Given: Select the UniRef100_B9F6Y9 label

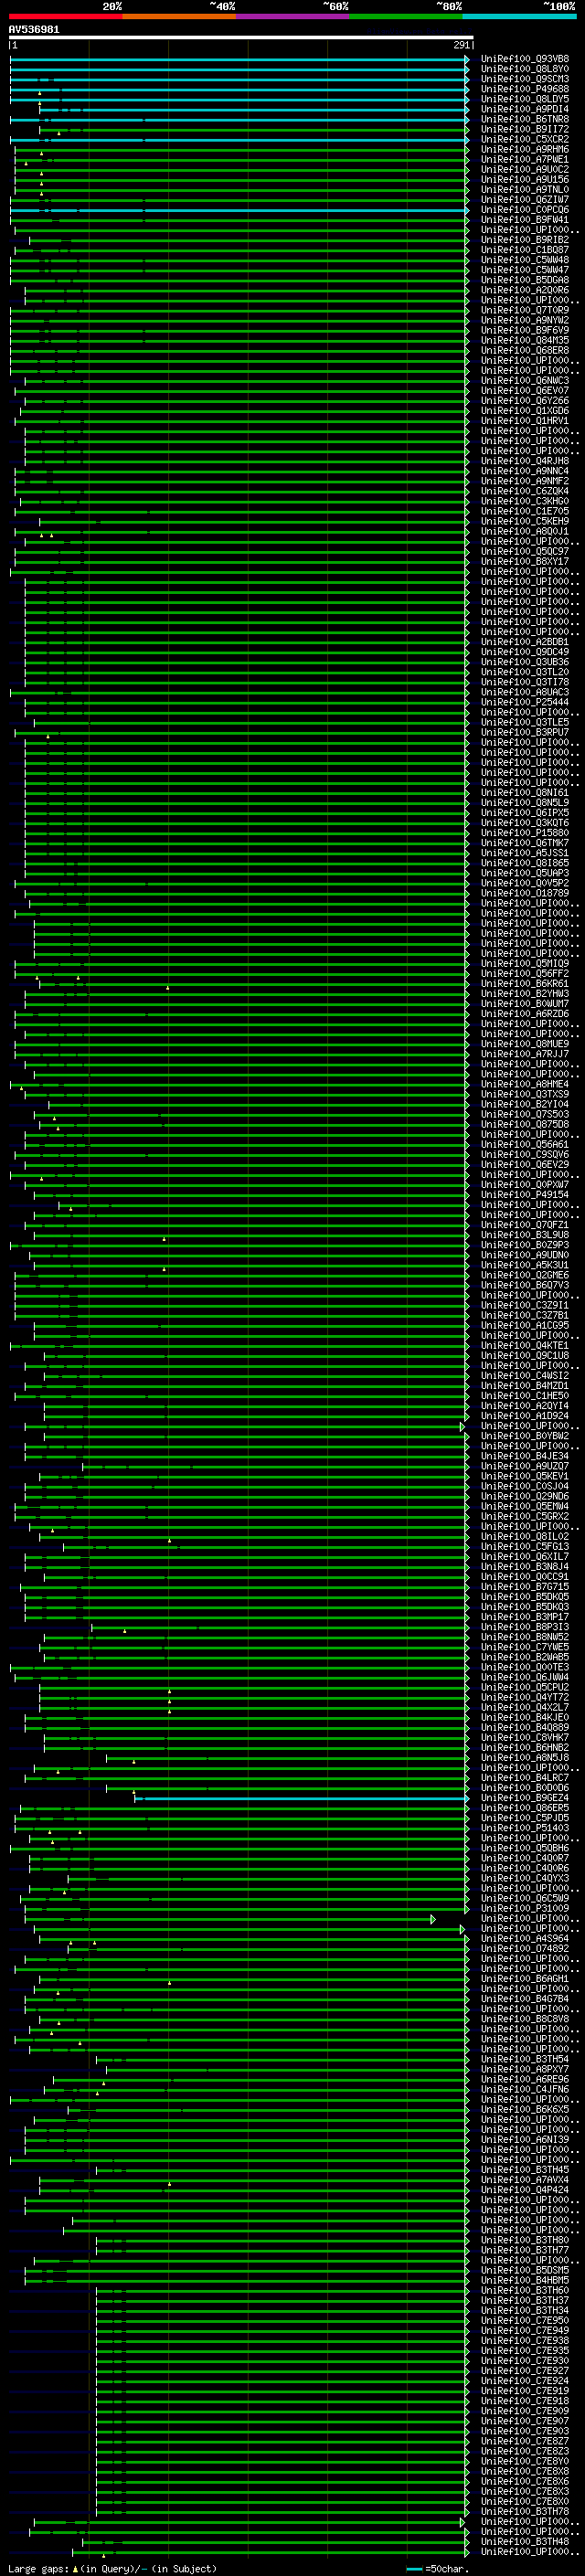Looking at the screenshot, I should [x=525, y=330].
